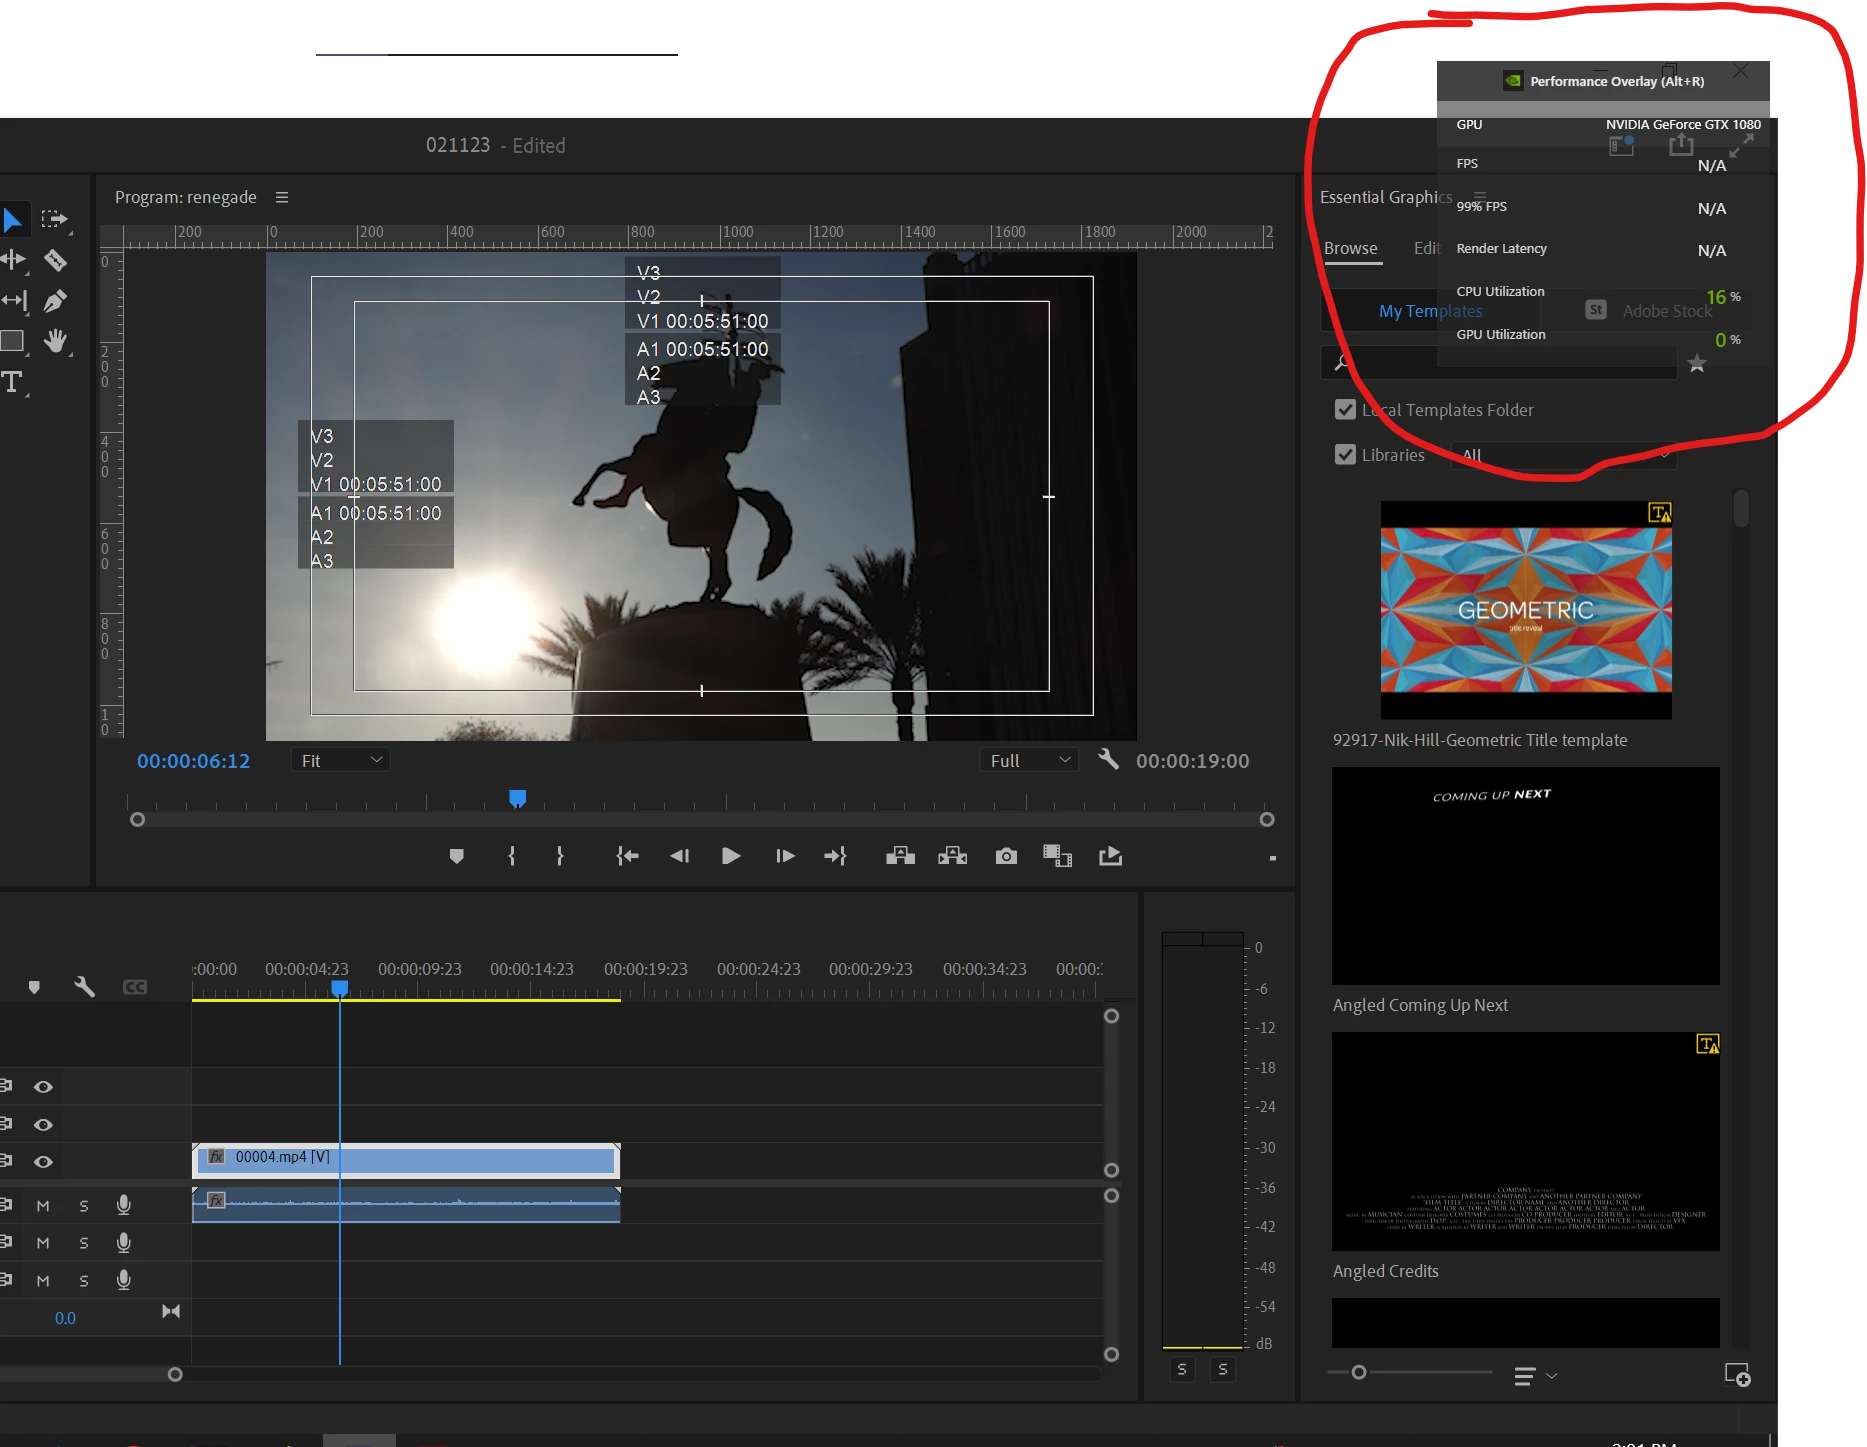
Task: Click the export share icon in Program Monitor
Action: pyautogui.click(x=1110, y=856)
